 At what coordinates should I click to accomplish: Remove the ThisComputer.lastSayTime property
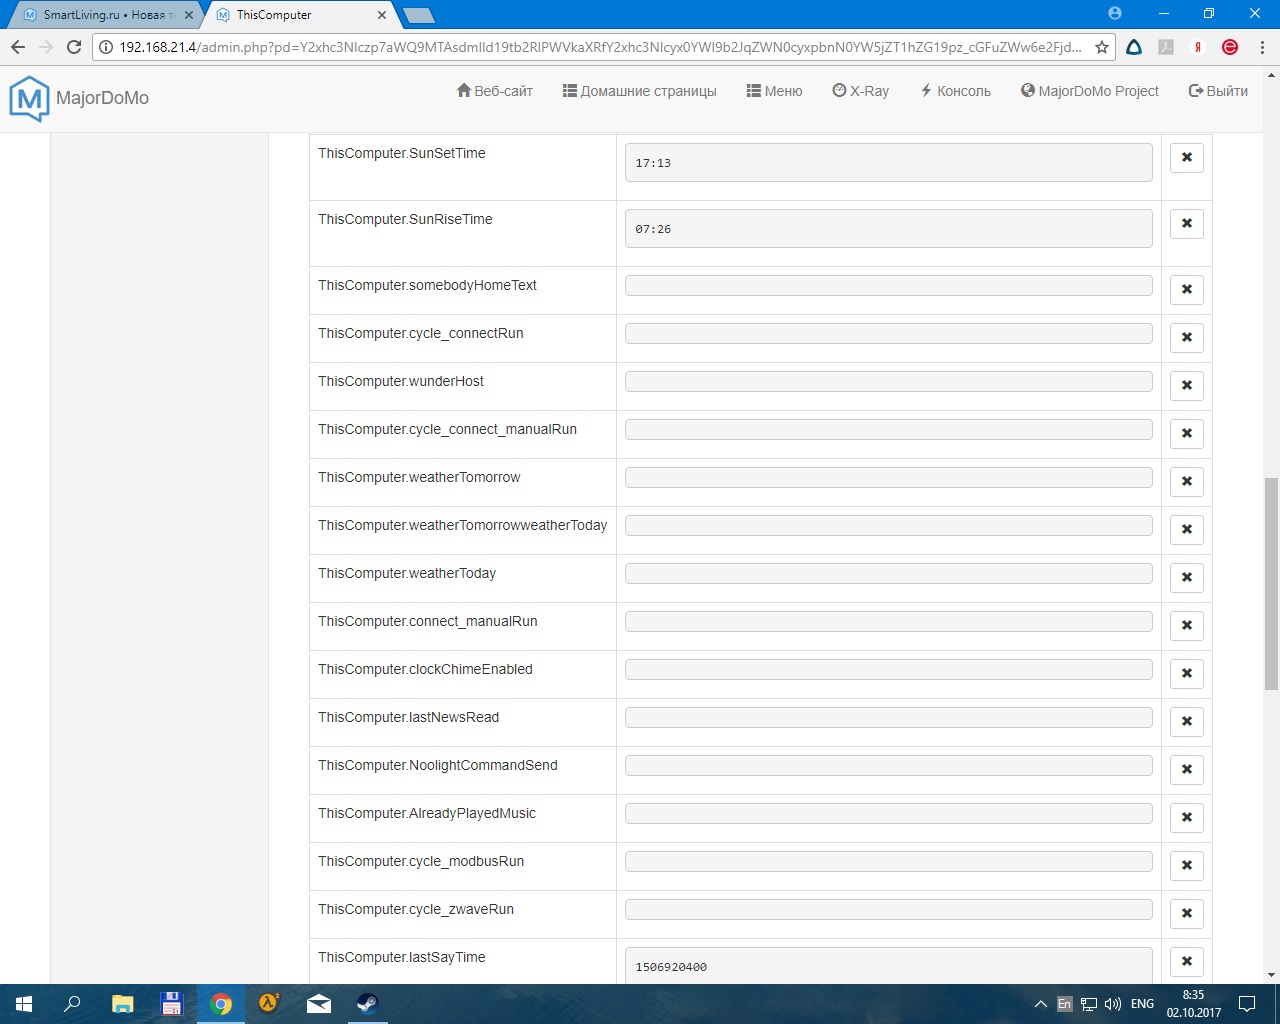(1186, 961)
